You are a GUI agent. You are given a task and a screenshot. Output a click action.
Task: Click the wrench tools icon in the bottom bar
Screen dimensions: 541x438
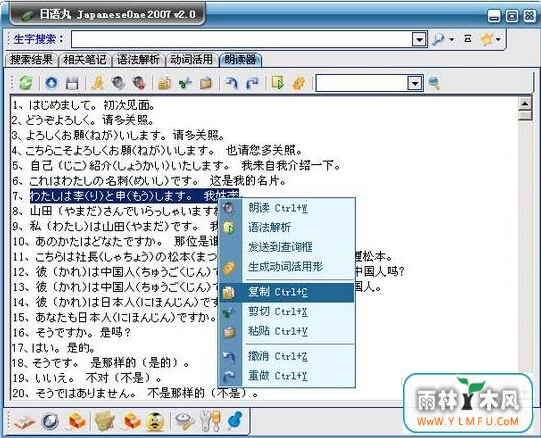click(210, 421)
